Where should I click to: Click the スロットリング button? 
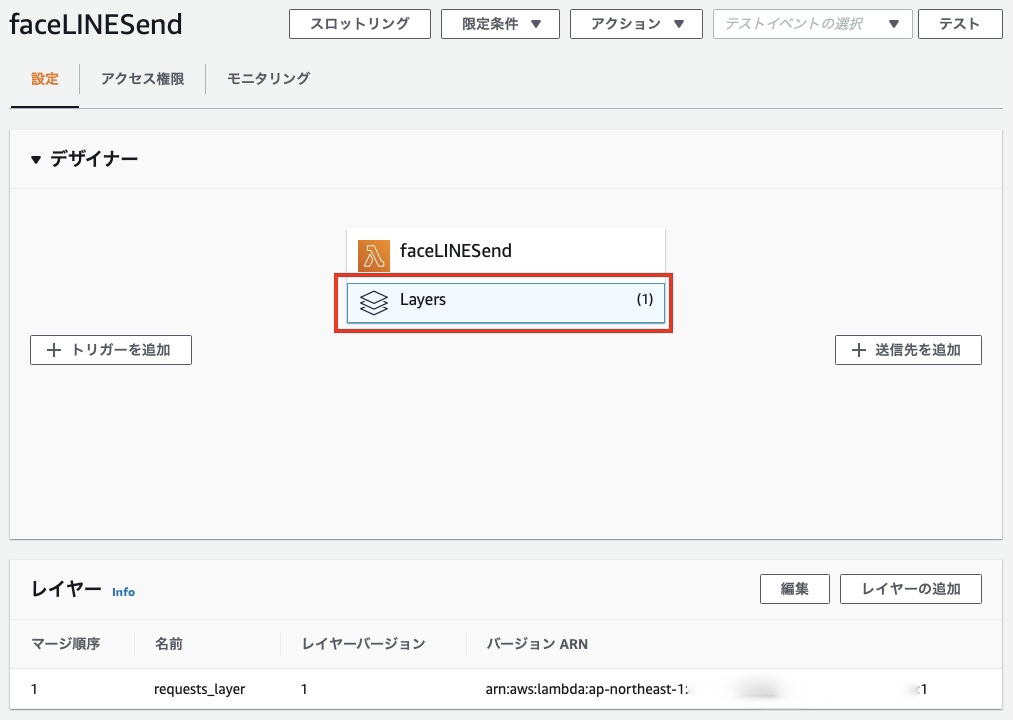[359, 24]
